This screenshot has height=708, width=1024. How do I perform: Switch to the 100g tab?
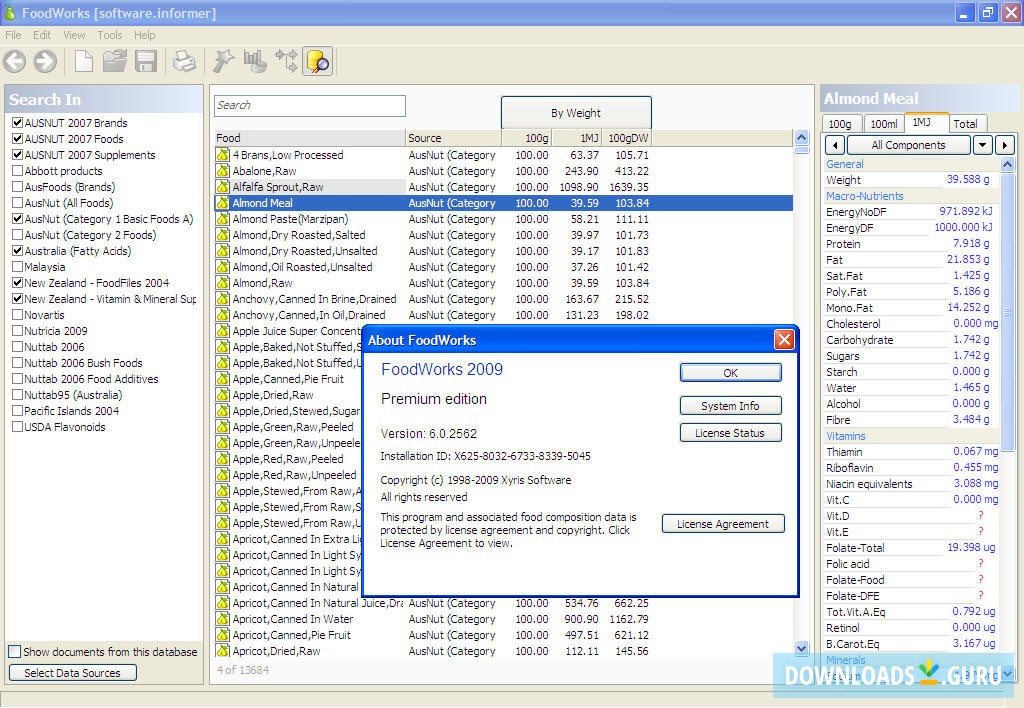pos(840,124)
